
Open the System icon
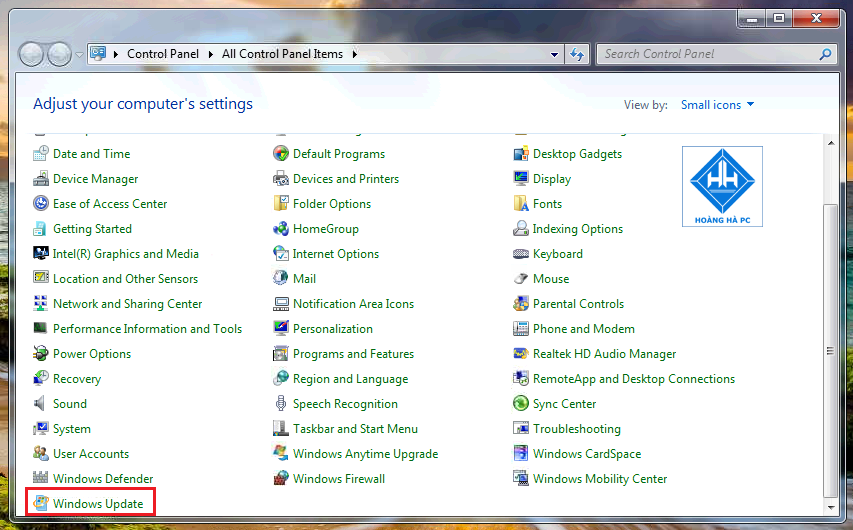pyautogui.click(x=40, y=429)
